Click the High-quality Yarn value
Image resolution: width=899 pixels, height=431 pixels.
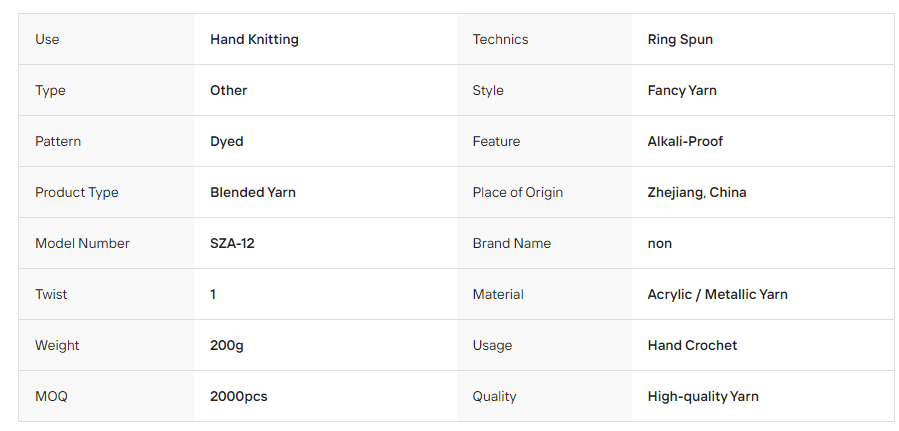[703, 397]
